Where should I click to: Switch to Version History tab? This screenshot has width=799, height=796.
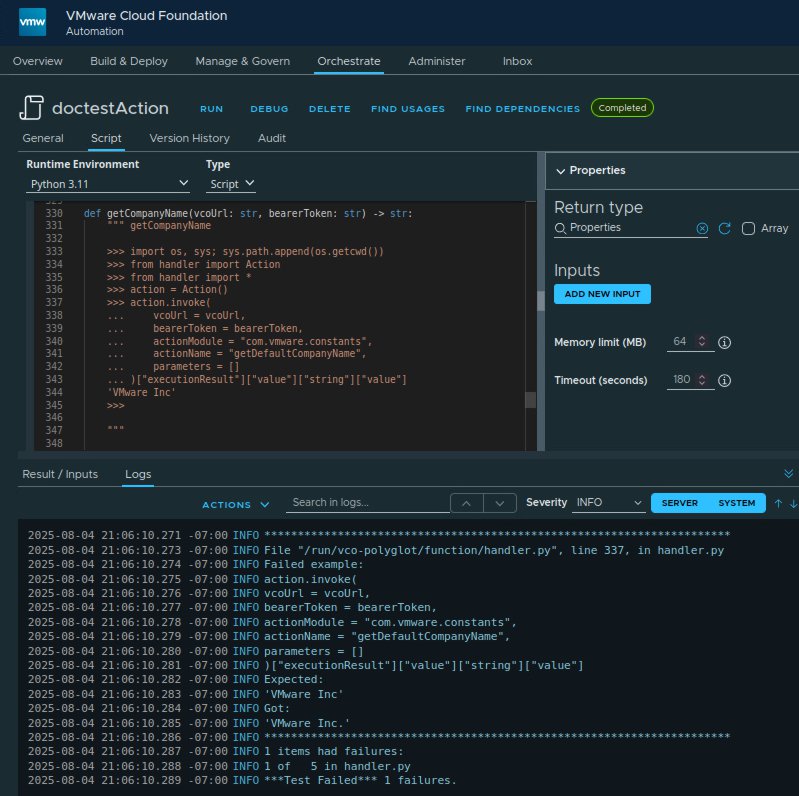click(x=190, y=138)
